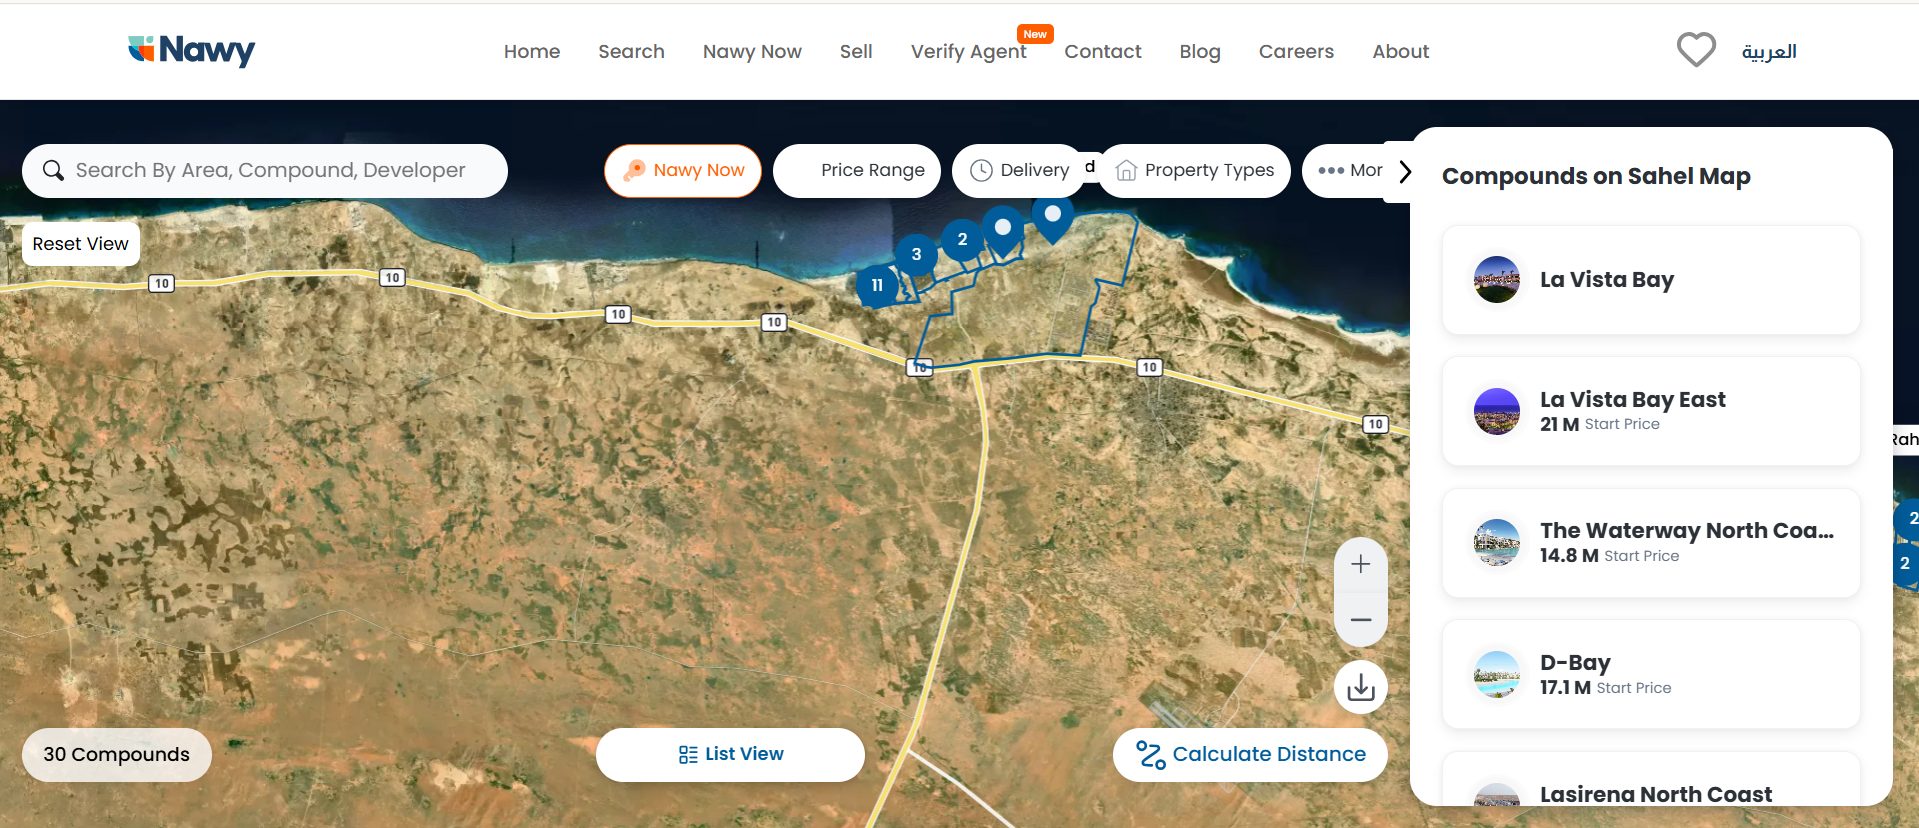Click the search magnifier icon
The width and height of the screenshot is (1919, 828).
[x=53, y=171]
